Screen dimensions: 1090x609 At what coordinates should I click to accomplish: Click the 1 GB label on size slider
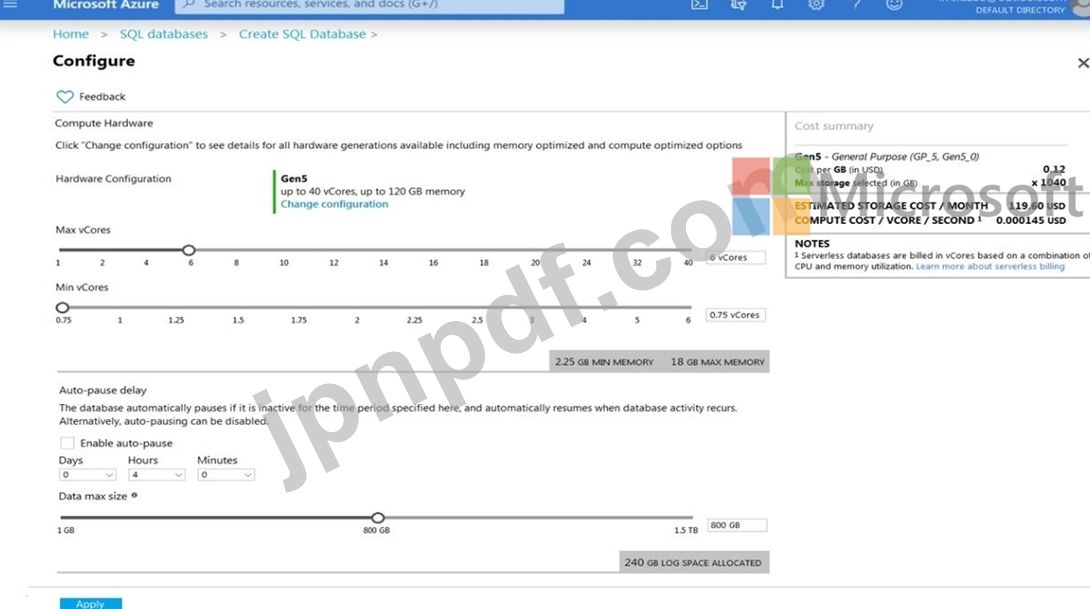coord(65,530)
